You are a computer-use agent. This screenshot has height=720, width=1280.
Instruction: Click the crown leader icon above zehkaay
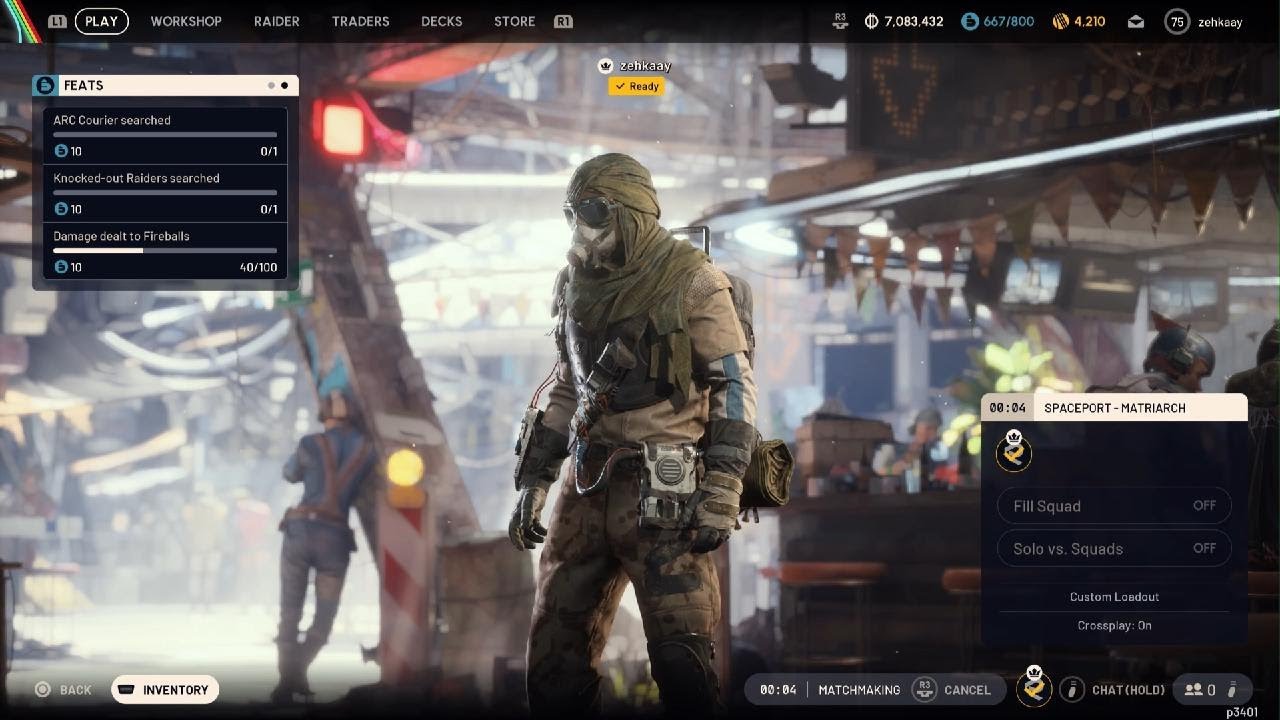[605, 66]
